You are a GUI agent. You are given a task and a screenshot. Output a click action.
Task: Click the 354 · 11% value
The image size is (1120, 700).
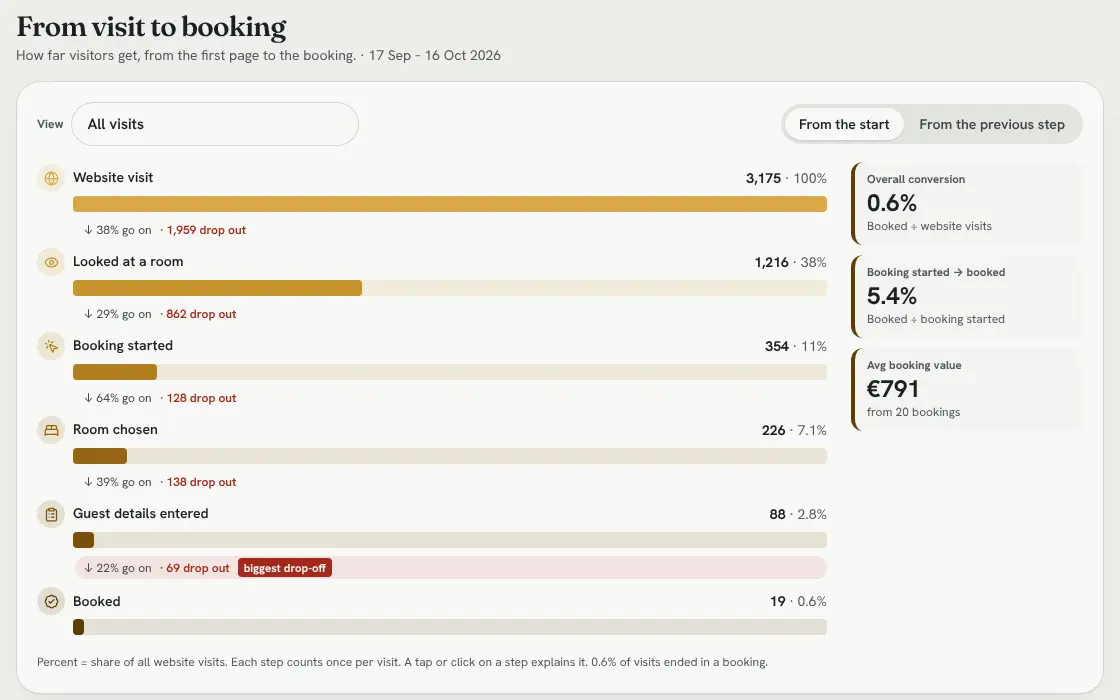[x=796, y=346]
